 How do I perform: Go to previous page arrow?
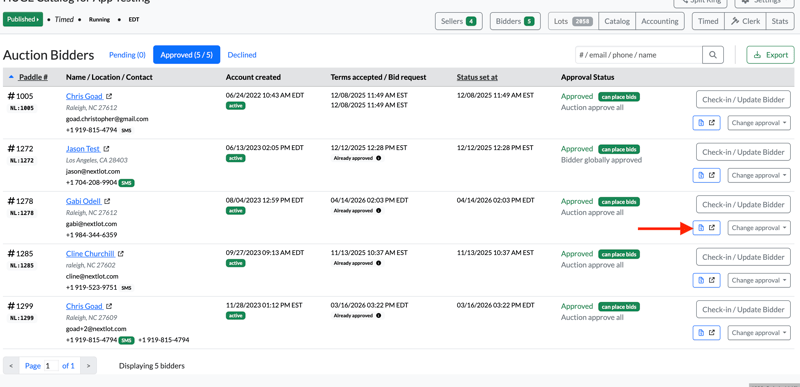click(x=11, y=366)
